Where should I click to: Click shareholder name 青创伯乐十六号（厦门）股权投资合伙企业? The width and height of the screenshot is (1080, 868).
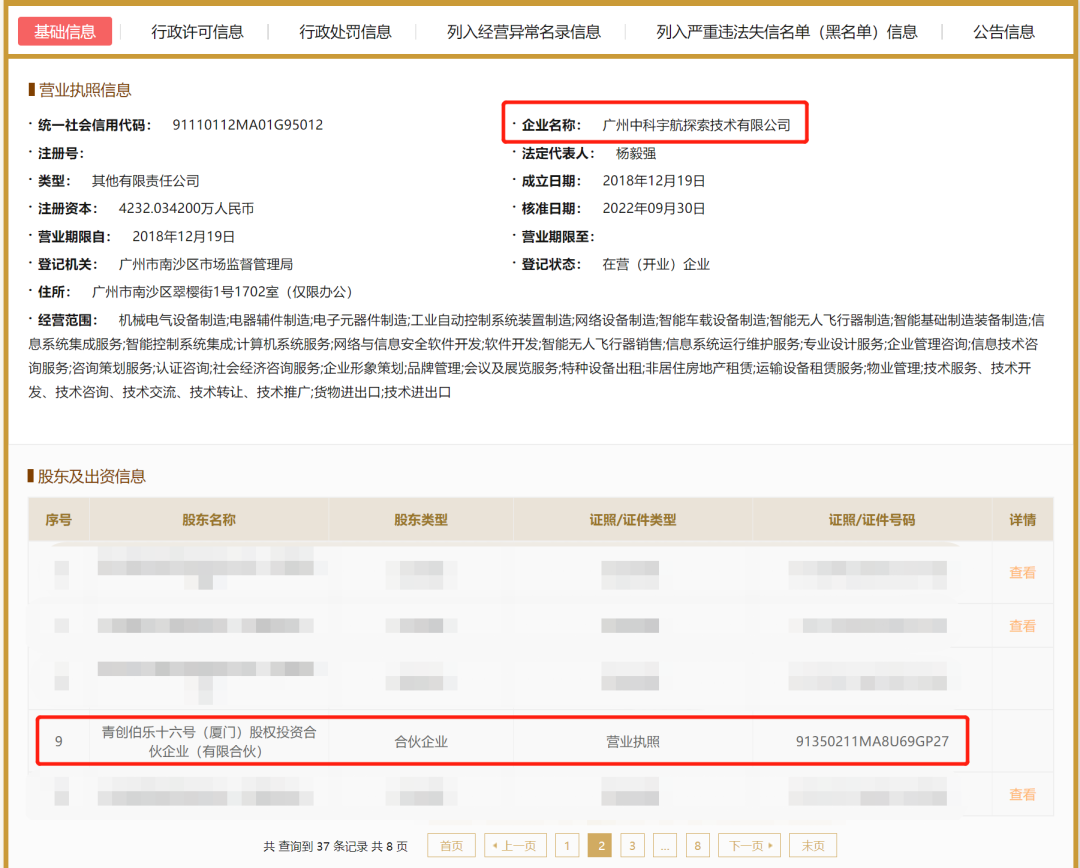click(x=209, y=741)
